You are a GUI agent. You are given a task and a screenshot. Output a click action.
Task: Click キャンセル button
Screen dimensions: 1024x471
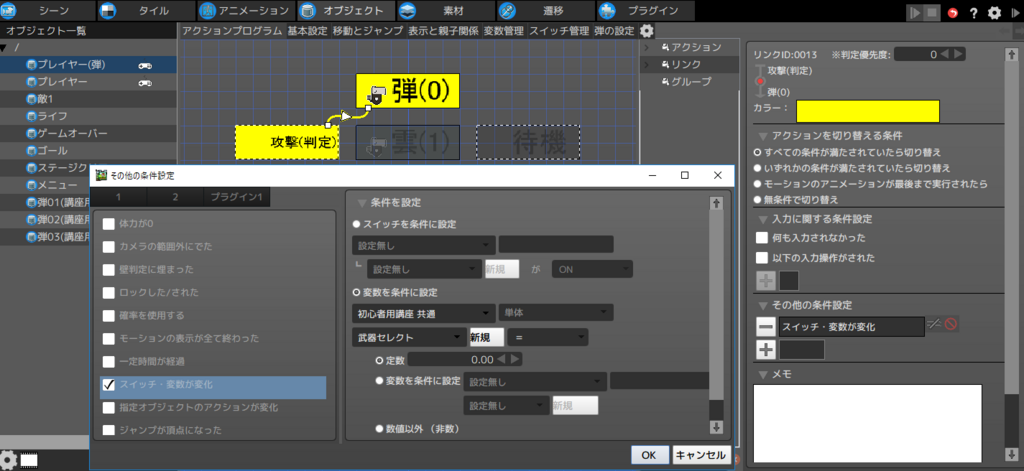tap(701, 455)
